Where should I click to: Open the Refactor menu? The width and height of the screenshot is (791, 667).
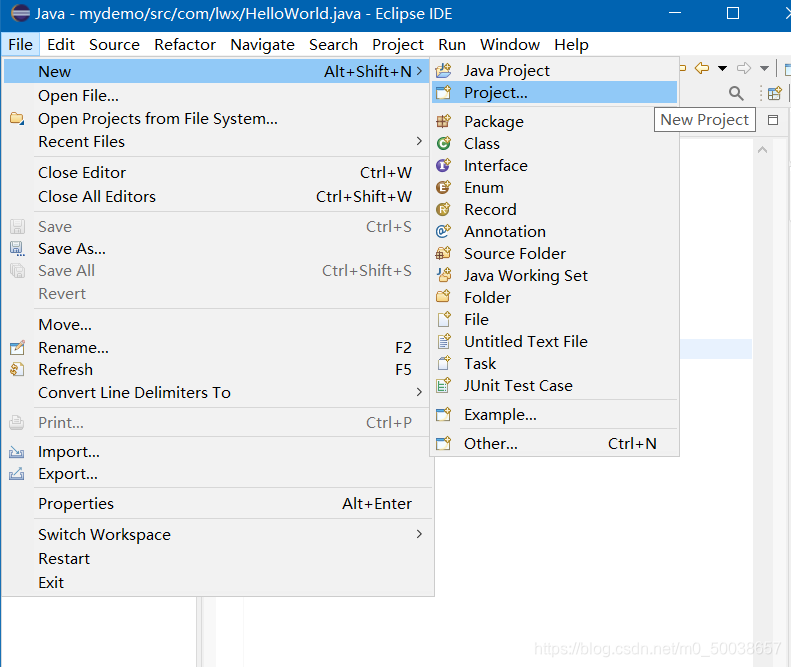185,44
